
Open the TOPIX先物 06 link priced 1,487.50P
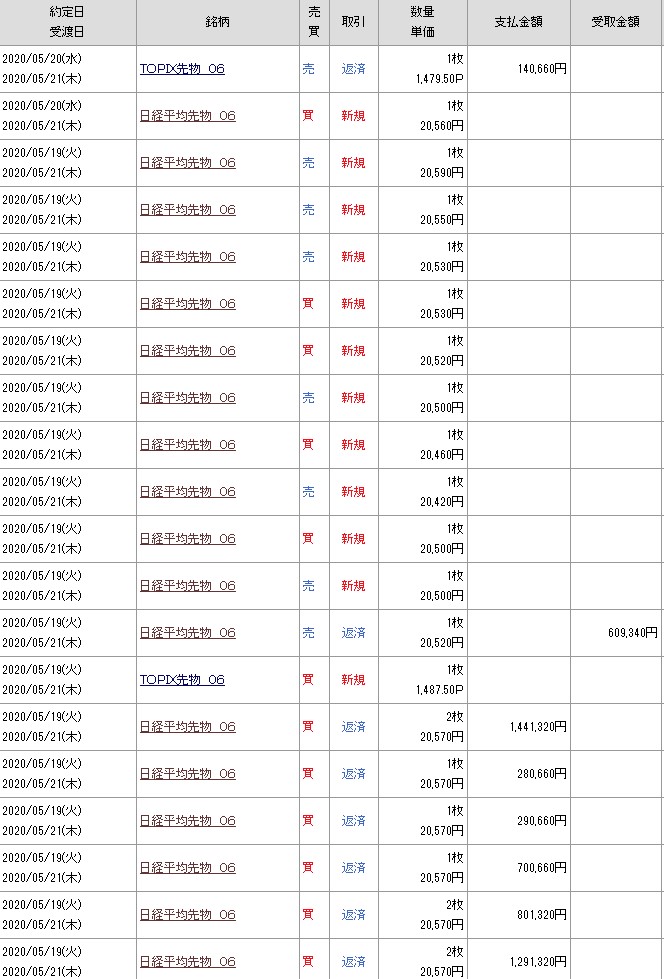(182, 680)
